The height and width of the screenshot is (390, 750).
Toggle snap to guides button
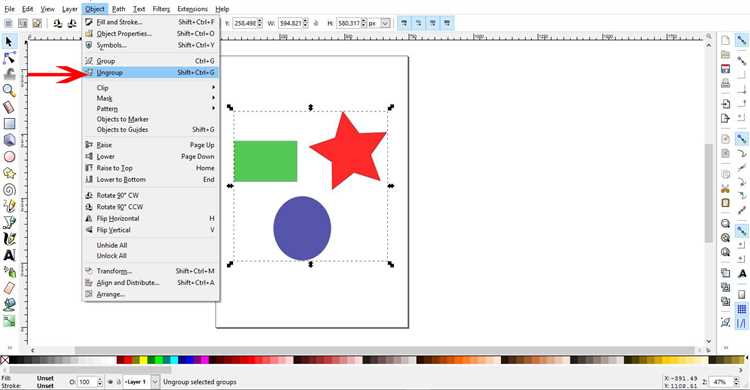tap(741, 324)
